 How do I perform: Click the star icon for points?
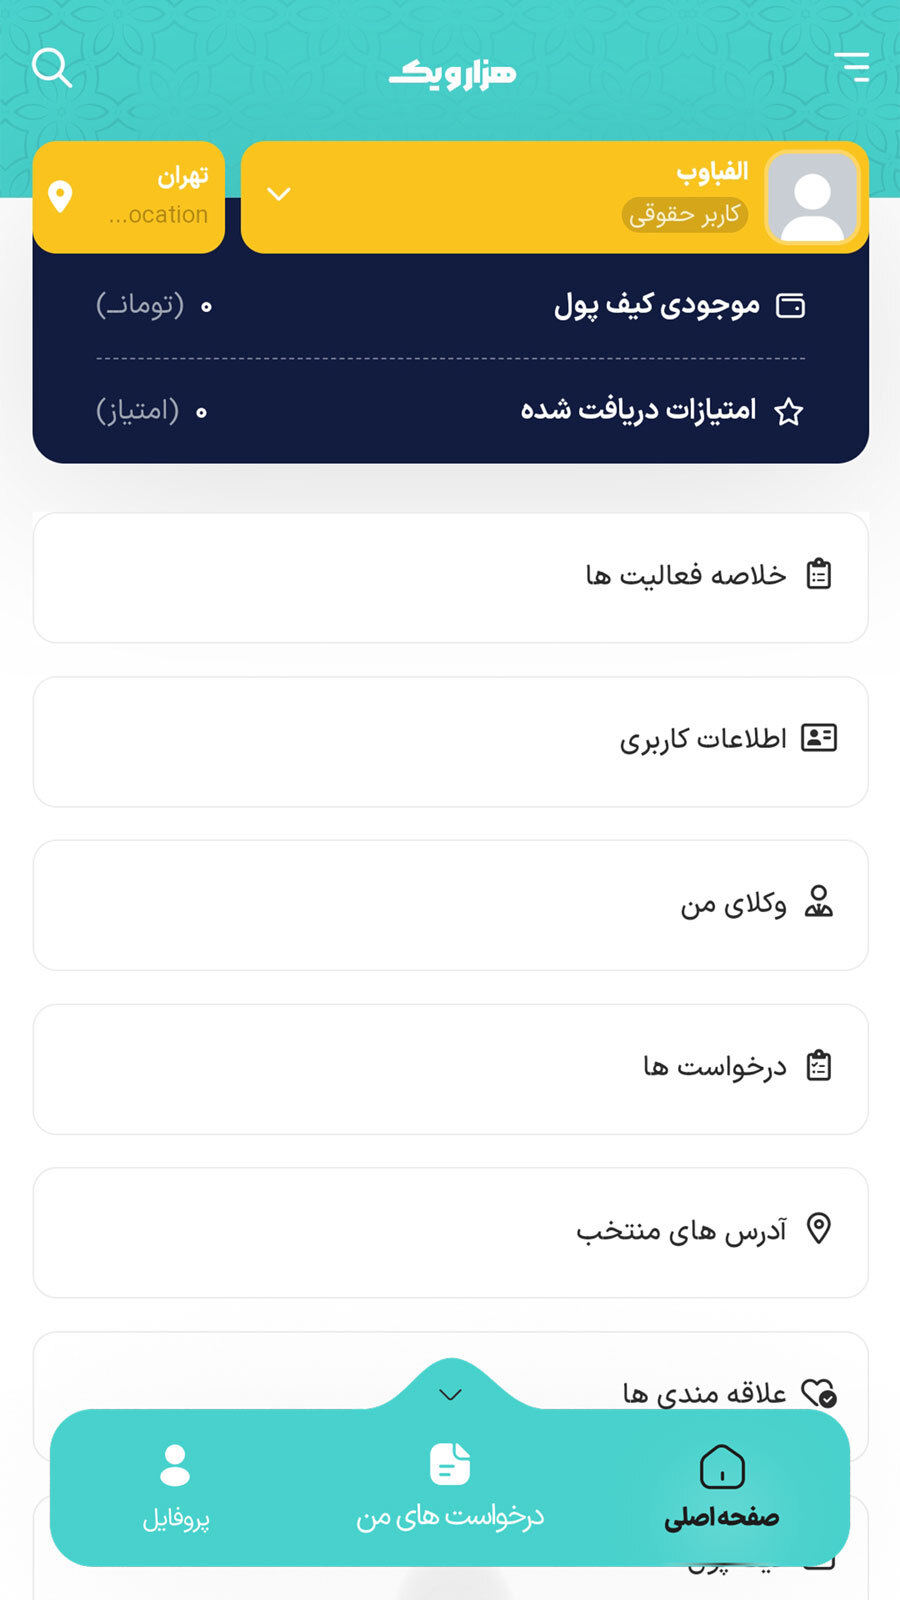[x=789, y=411]
